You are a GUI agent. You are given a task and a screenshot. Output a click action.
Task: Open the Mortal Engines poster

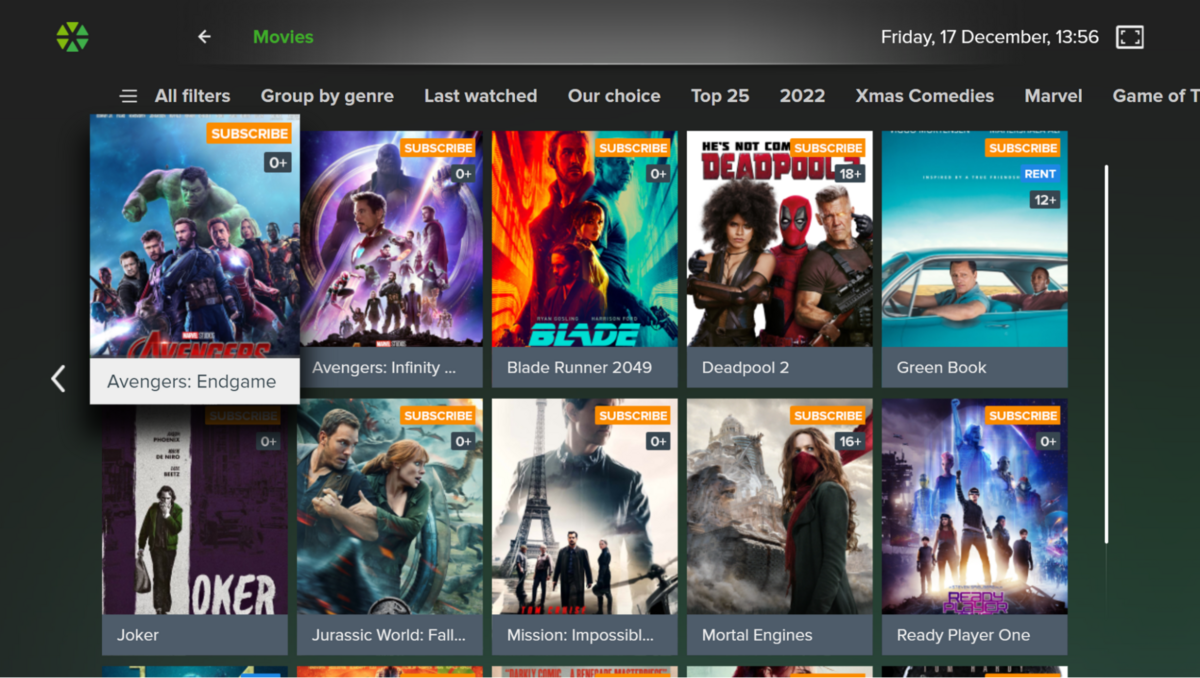click(780, 506)
